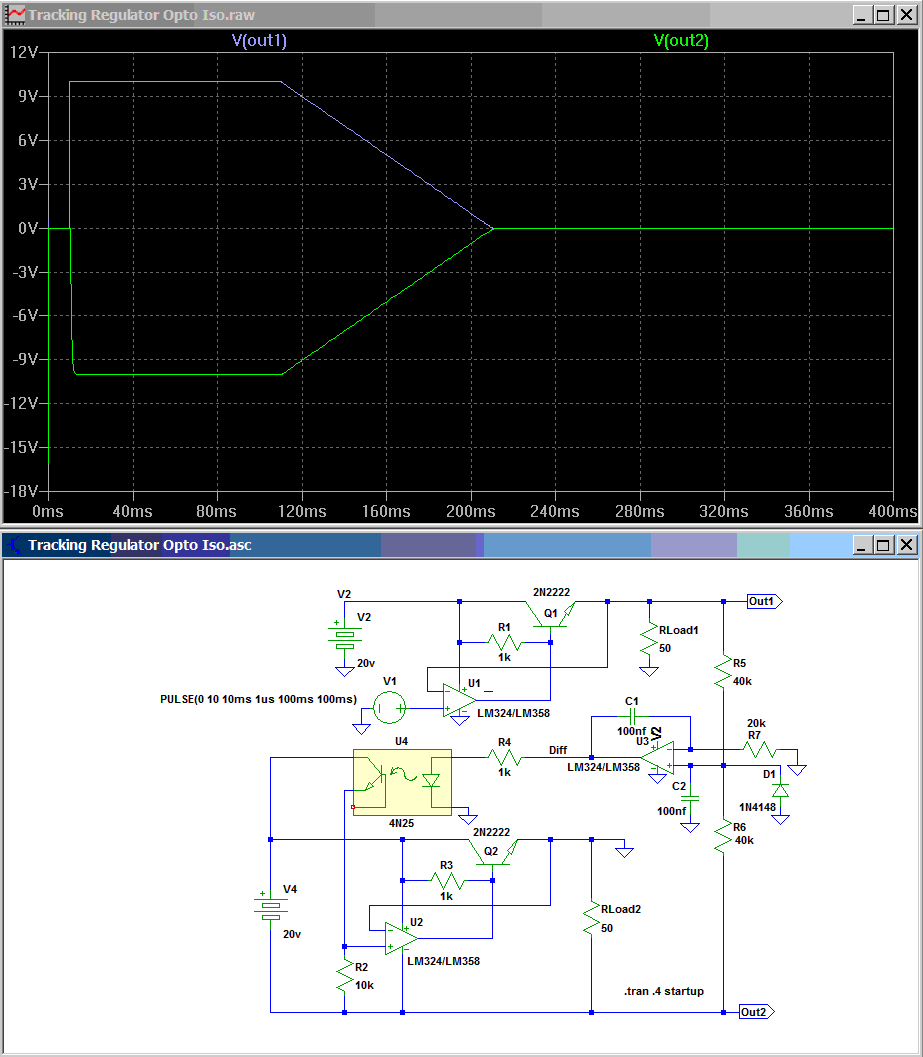Click the 12V label on vertical axis

click(x=24, y=53)
